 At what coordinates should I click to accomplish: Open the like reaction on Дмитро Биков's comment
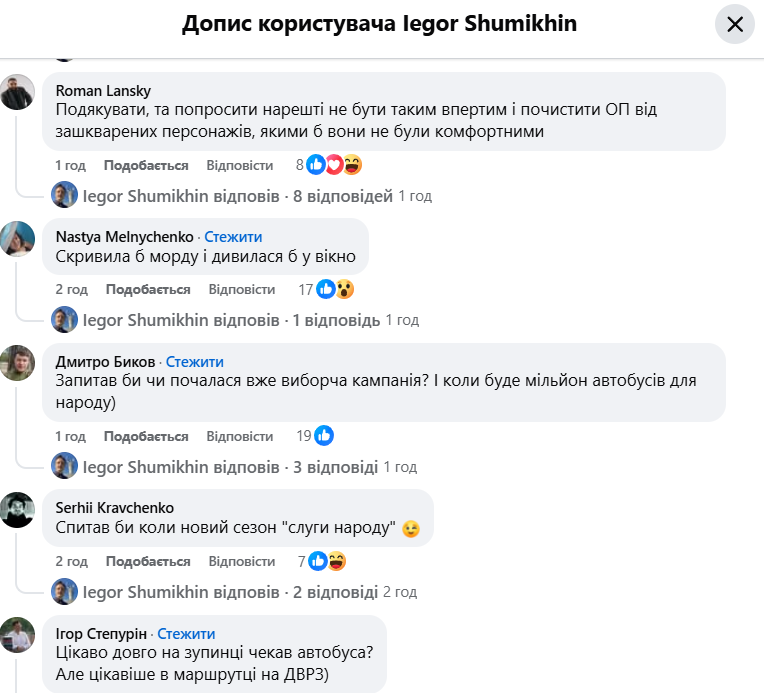(323, 436)
